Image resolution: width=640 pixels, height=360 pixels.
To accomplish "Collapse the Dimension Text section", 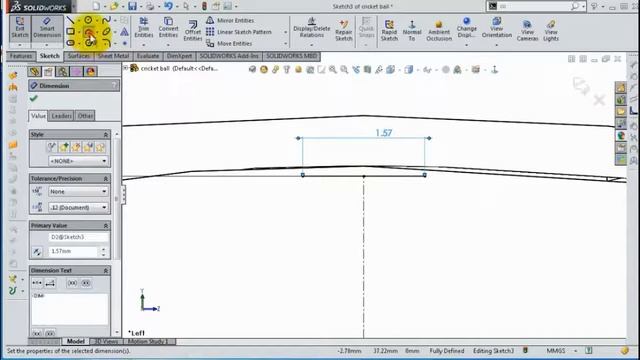I will [x=106, y=271].
